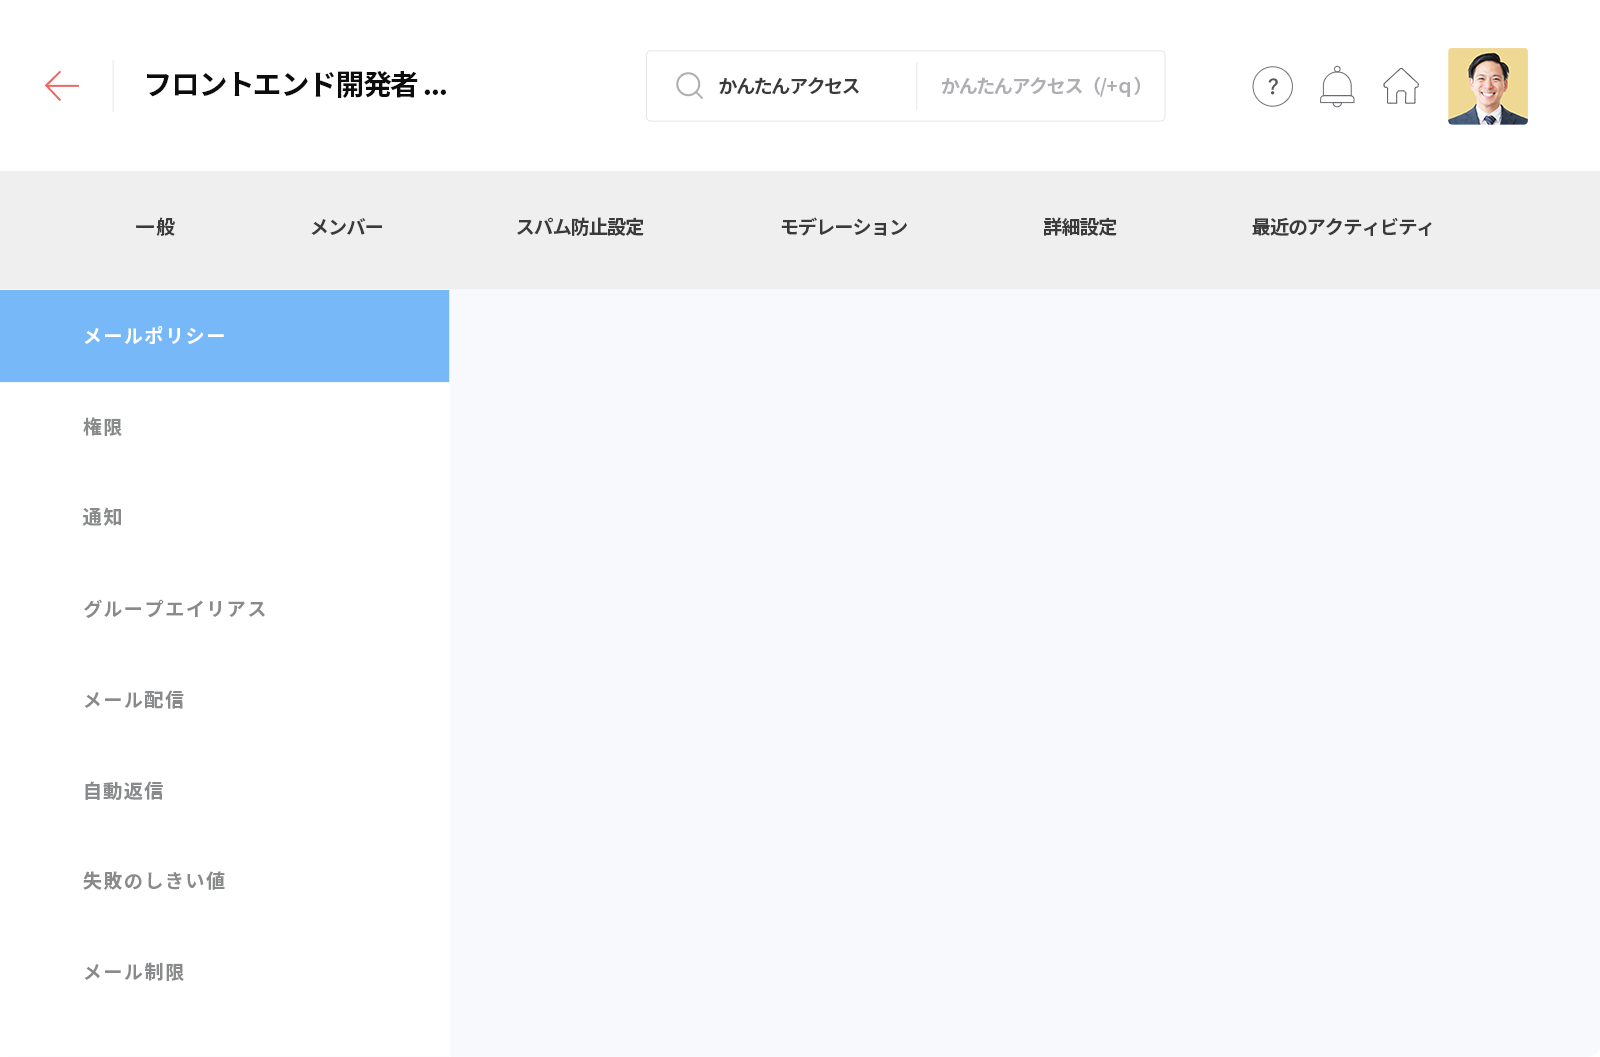The width and height of the screenshot is (1600, 1057).
Task: Select the 詳細設定 tab
Action: (x=1079, y=228)
